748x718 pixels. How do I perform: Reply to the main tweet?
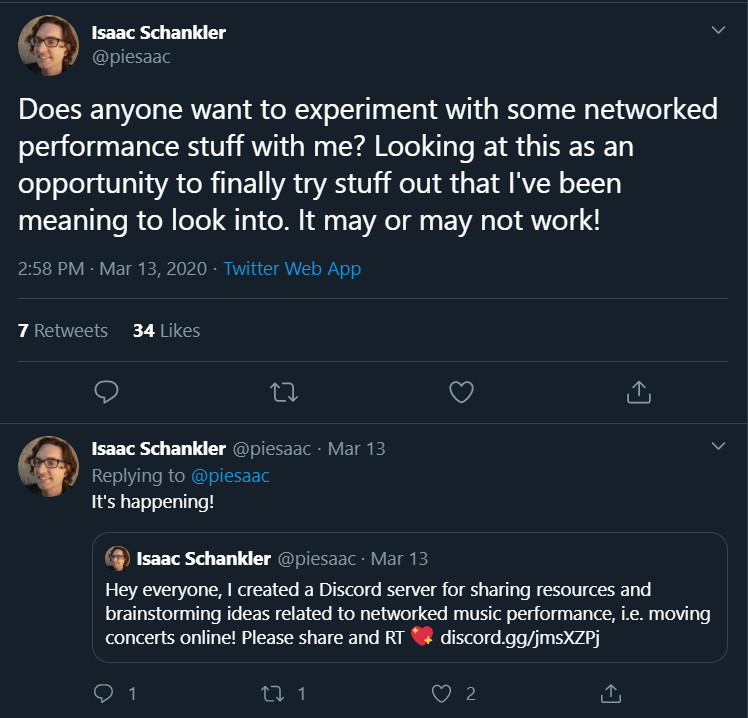tap(106, 392)
